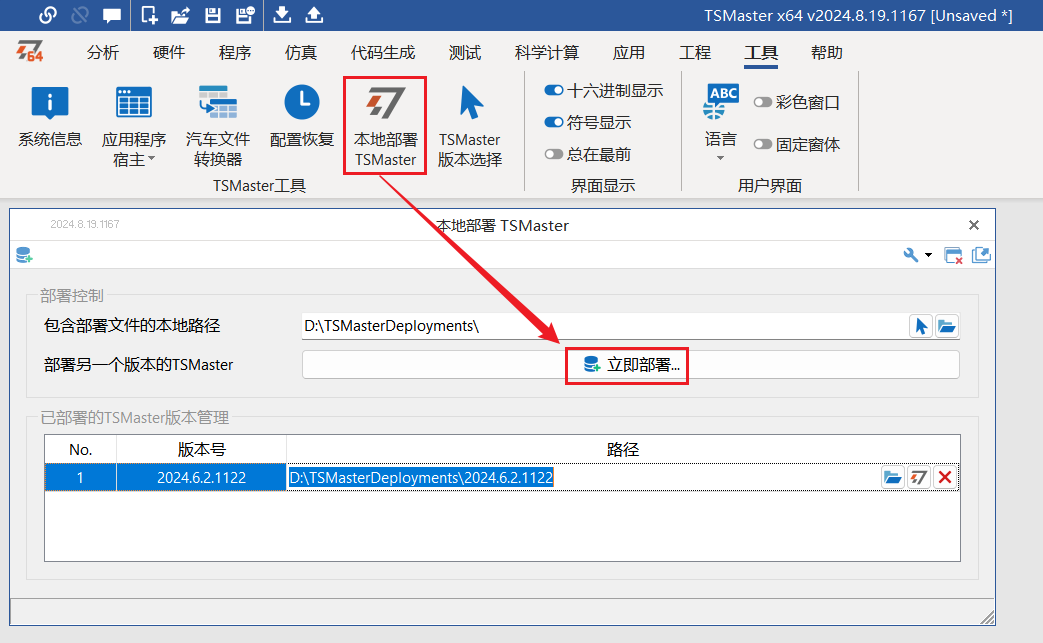Browse folder for deployment path
Screen dimensions: 1043x643
tap(947, 326)
